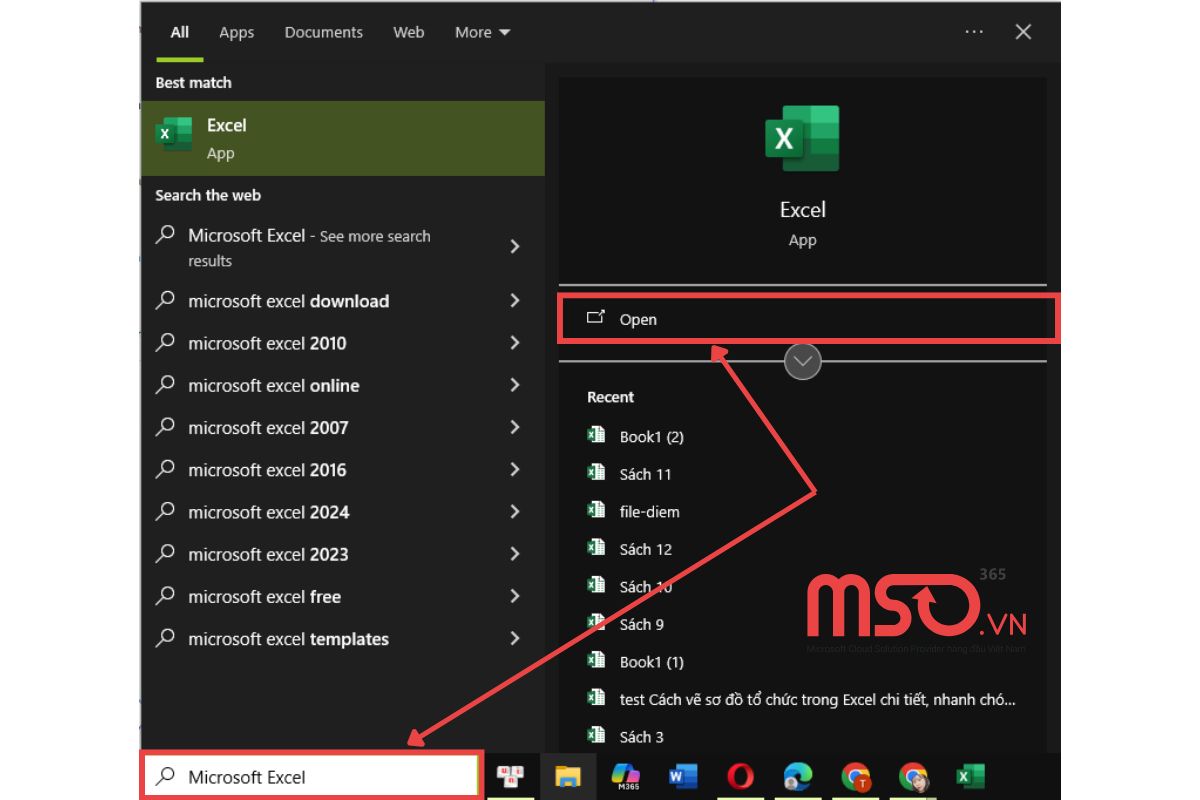Screen dimensions: 1200x800
Task: Click search icon beside 'microsoft excel download'
Action: pos(165,300)
